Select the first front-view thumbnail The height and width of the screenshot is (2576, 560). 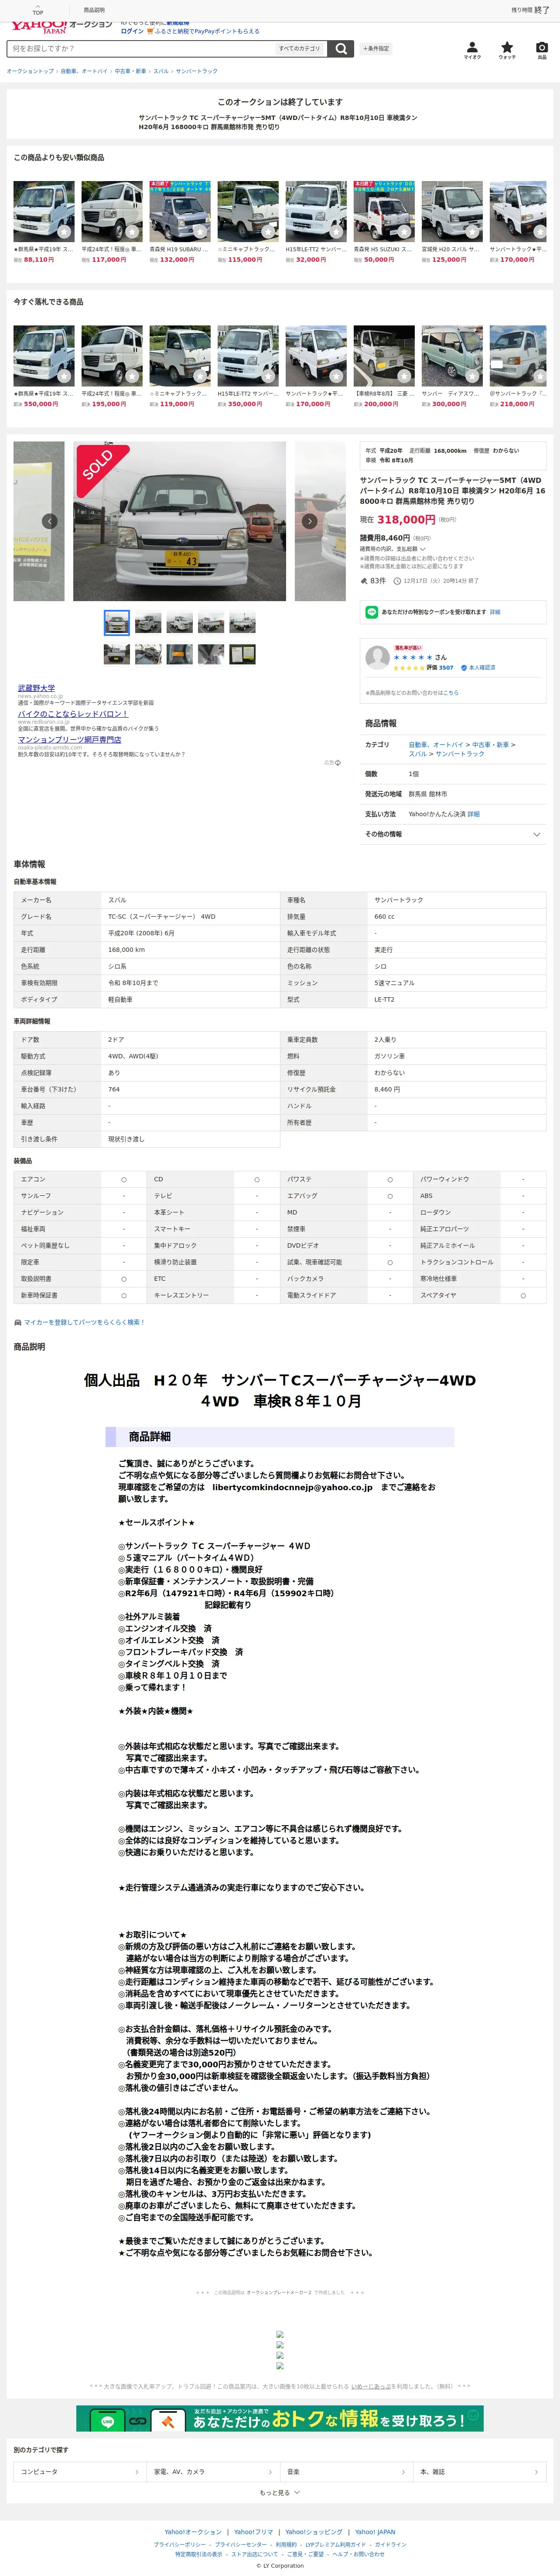[117, 623]
